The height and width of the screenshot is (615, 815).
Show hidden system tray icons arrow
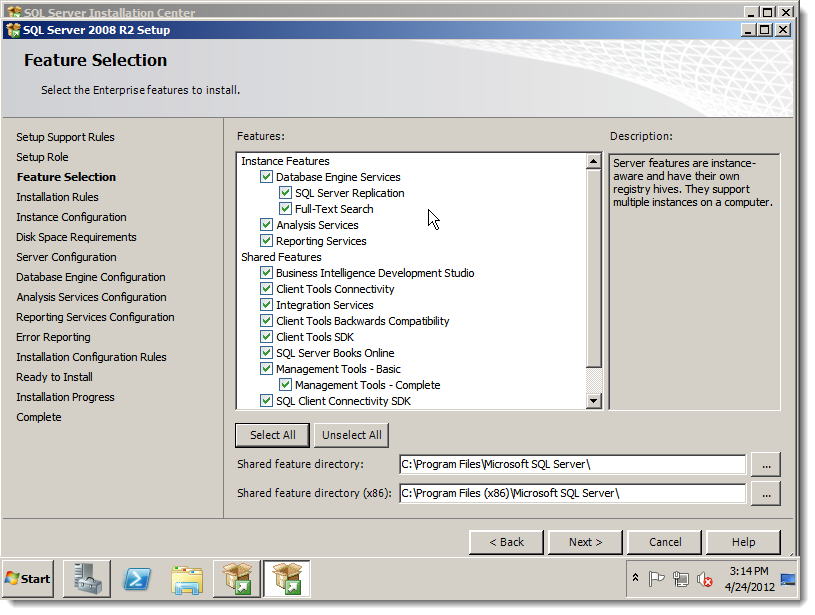635,578
